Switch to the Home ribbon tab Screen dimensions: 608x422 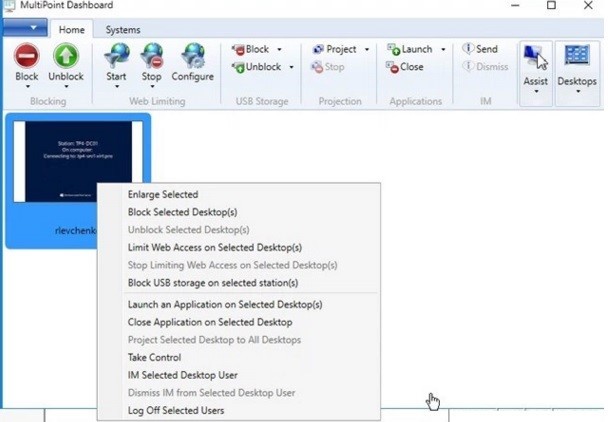[72, 30]
